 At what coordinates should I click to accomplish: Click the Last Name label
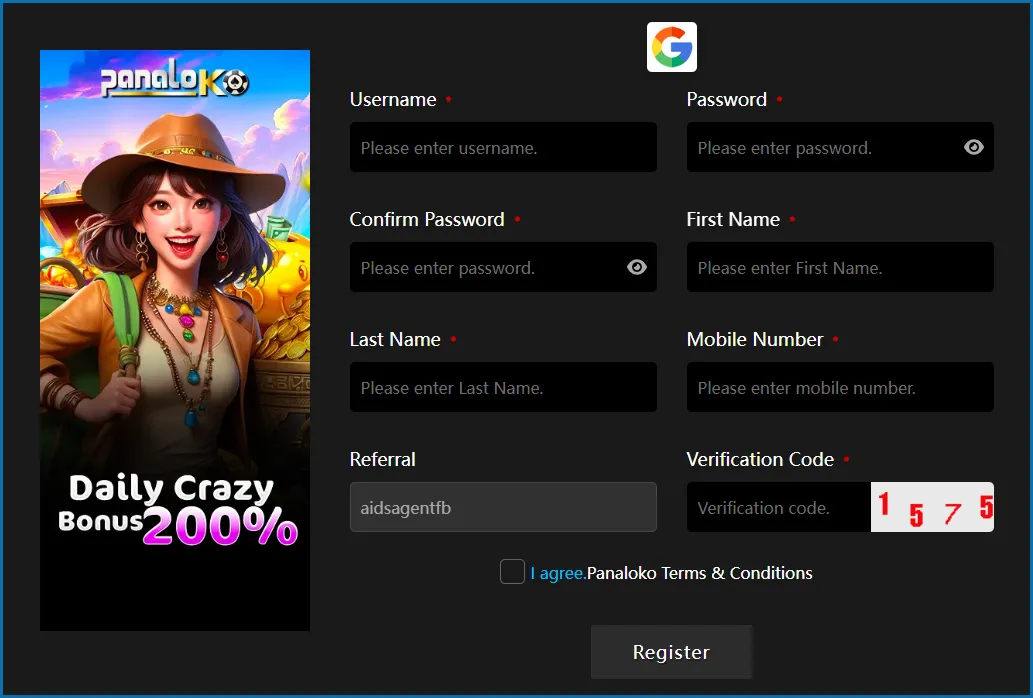[x=395, y=339]
